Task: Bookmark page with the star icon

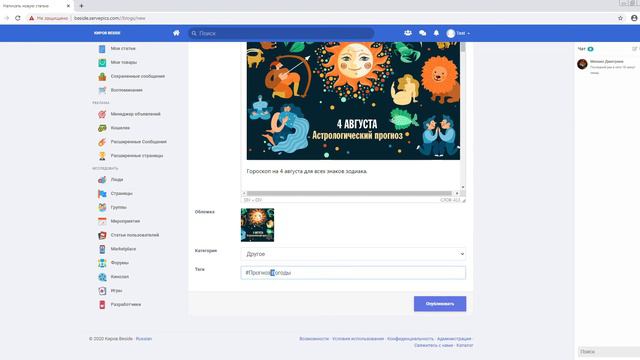Action: [x=620, y=18]
